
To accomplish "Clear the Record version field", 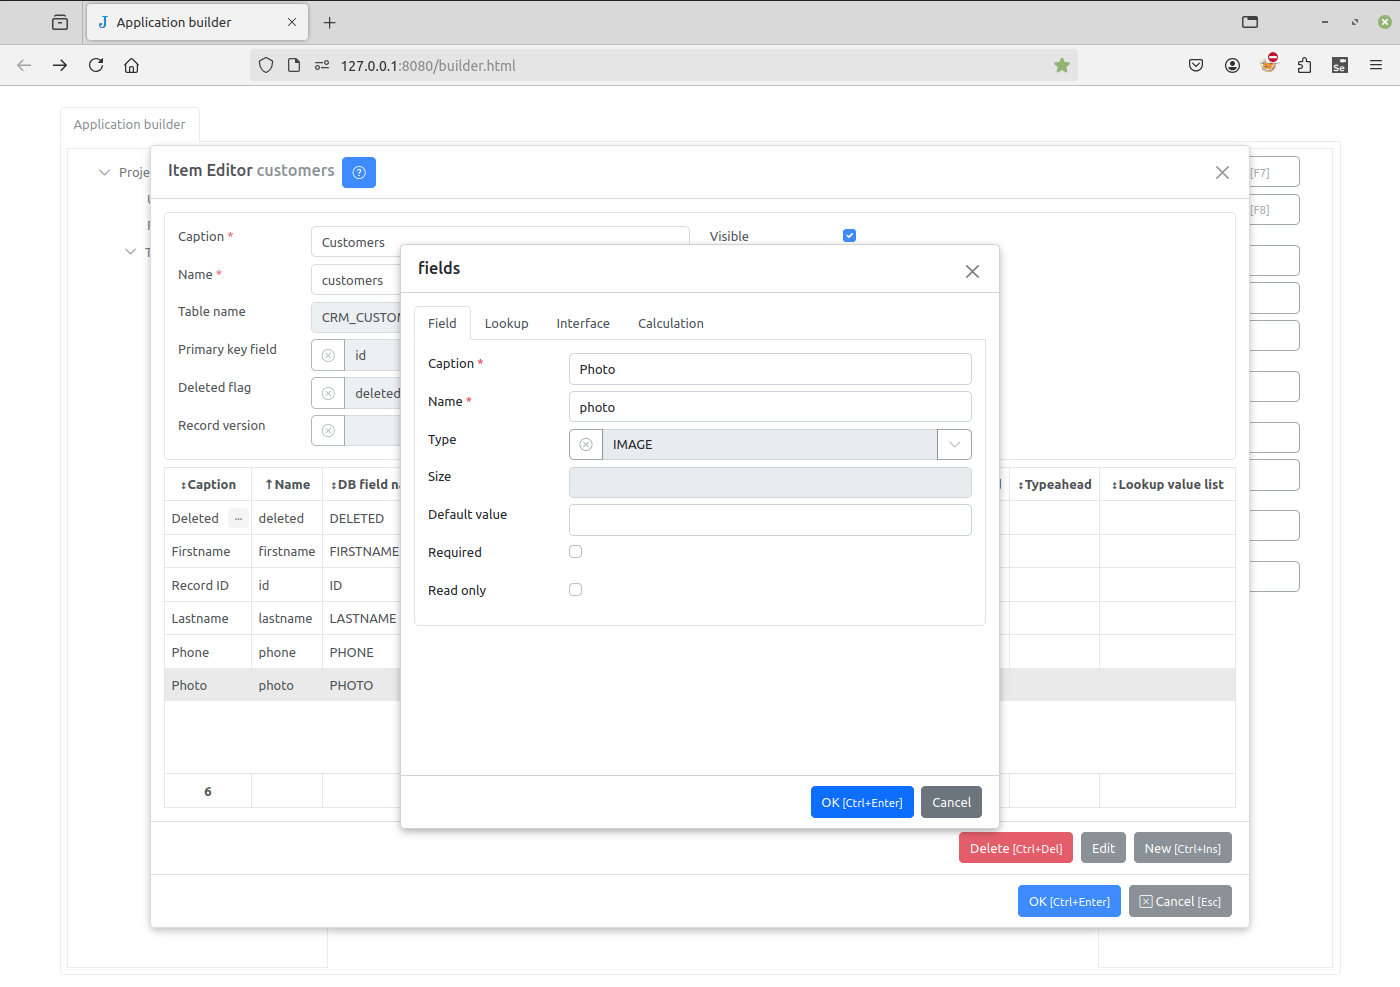I will (328, 431).
